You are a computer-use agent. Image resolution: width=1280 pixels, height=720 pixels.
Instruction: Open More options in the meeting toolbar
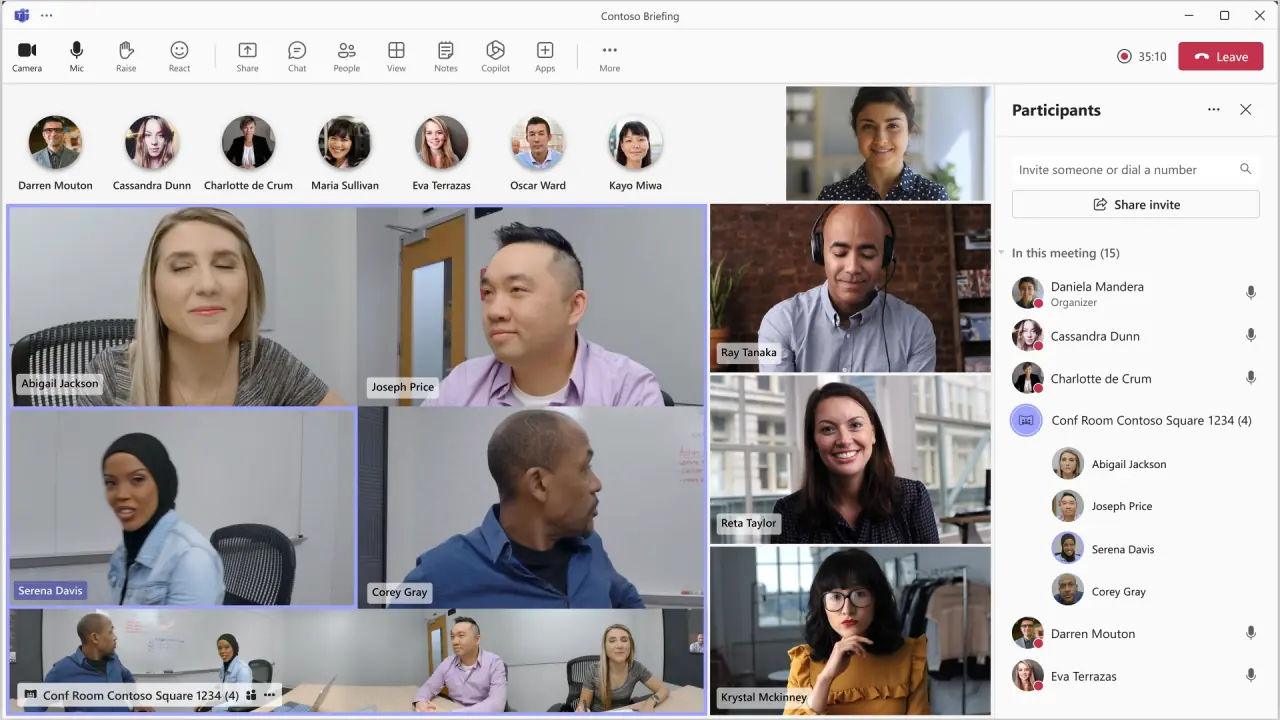click(609, 56)
